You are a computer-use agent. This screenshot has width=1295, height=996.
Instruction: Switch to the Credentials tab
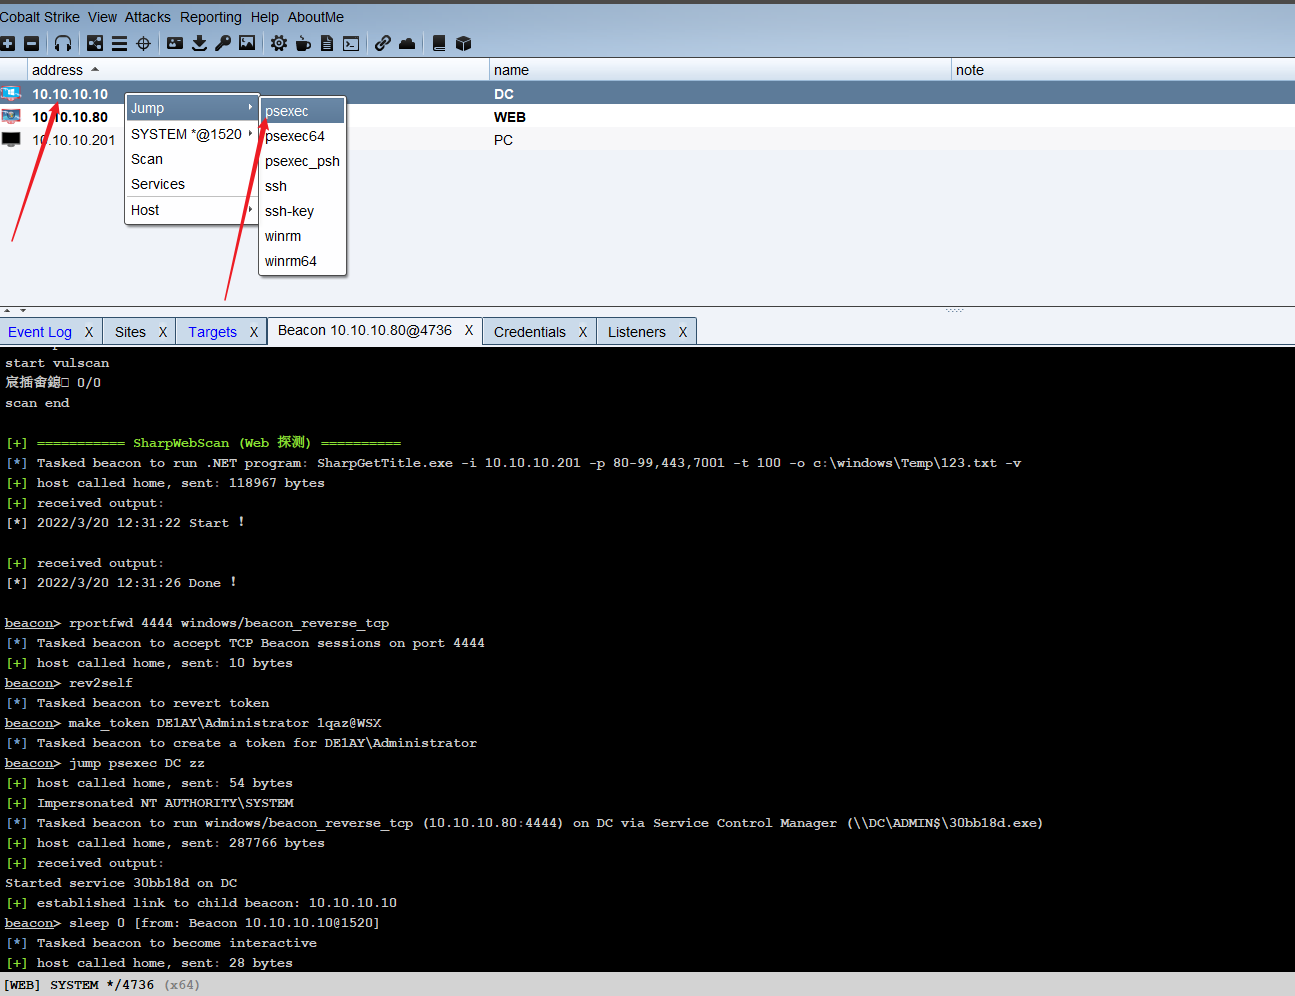pyautogui.click(x=530, y=332)
